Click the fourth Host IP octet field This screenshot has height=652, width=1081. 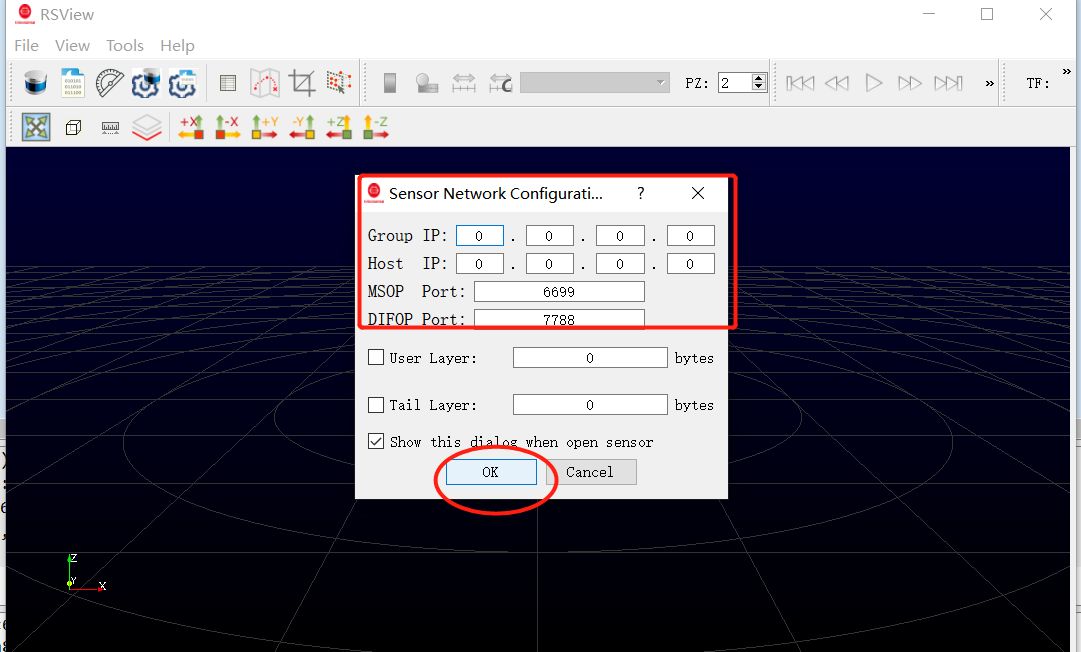click(x=690, y=264)
